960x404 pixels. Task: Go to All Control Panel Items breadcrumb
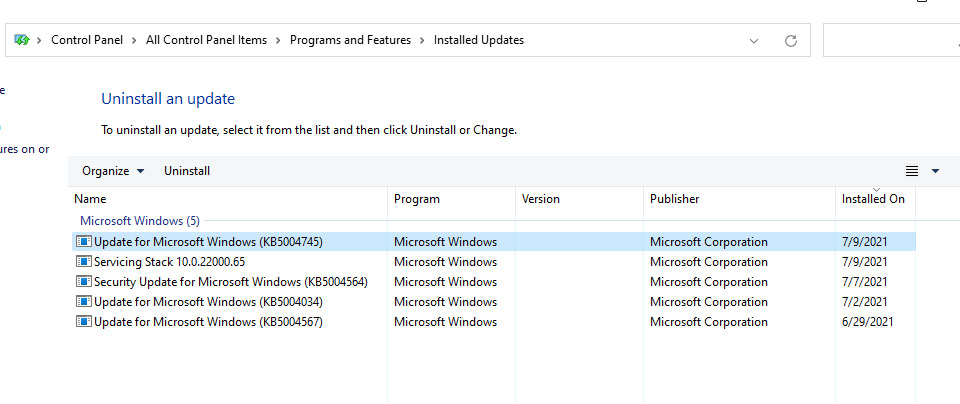[206, 40]
